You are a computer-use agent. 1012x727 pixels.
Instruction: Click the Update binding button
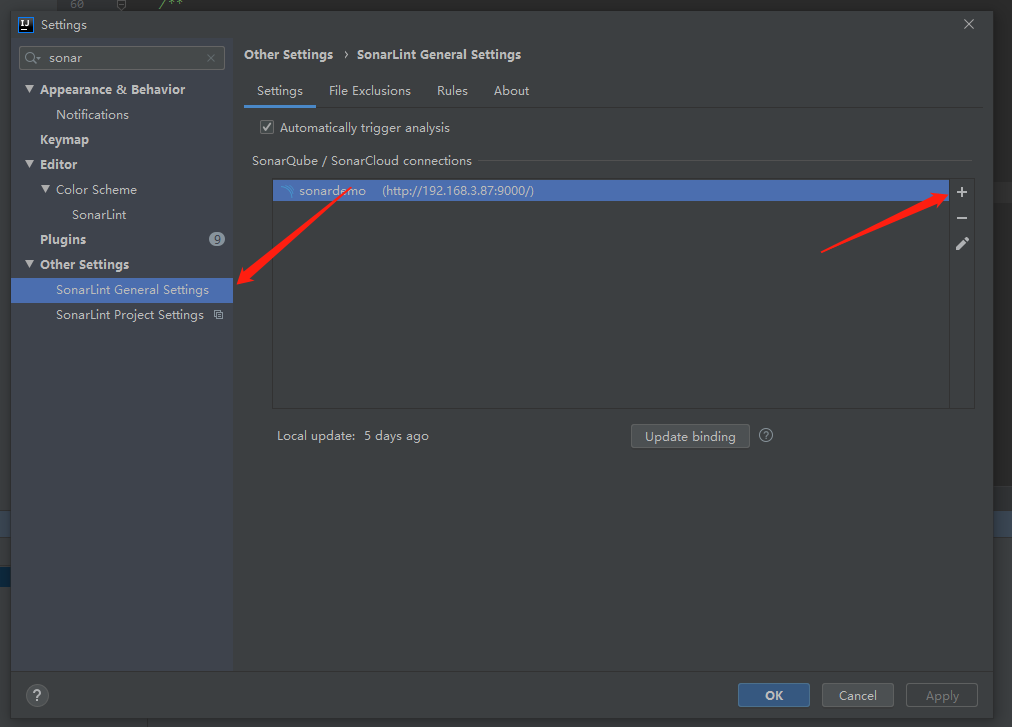coord(690,436)
